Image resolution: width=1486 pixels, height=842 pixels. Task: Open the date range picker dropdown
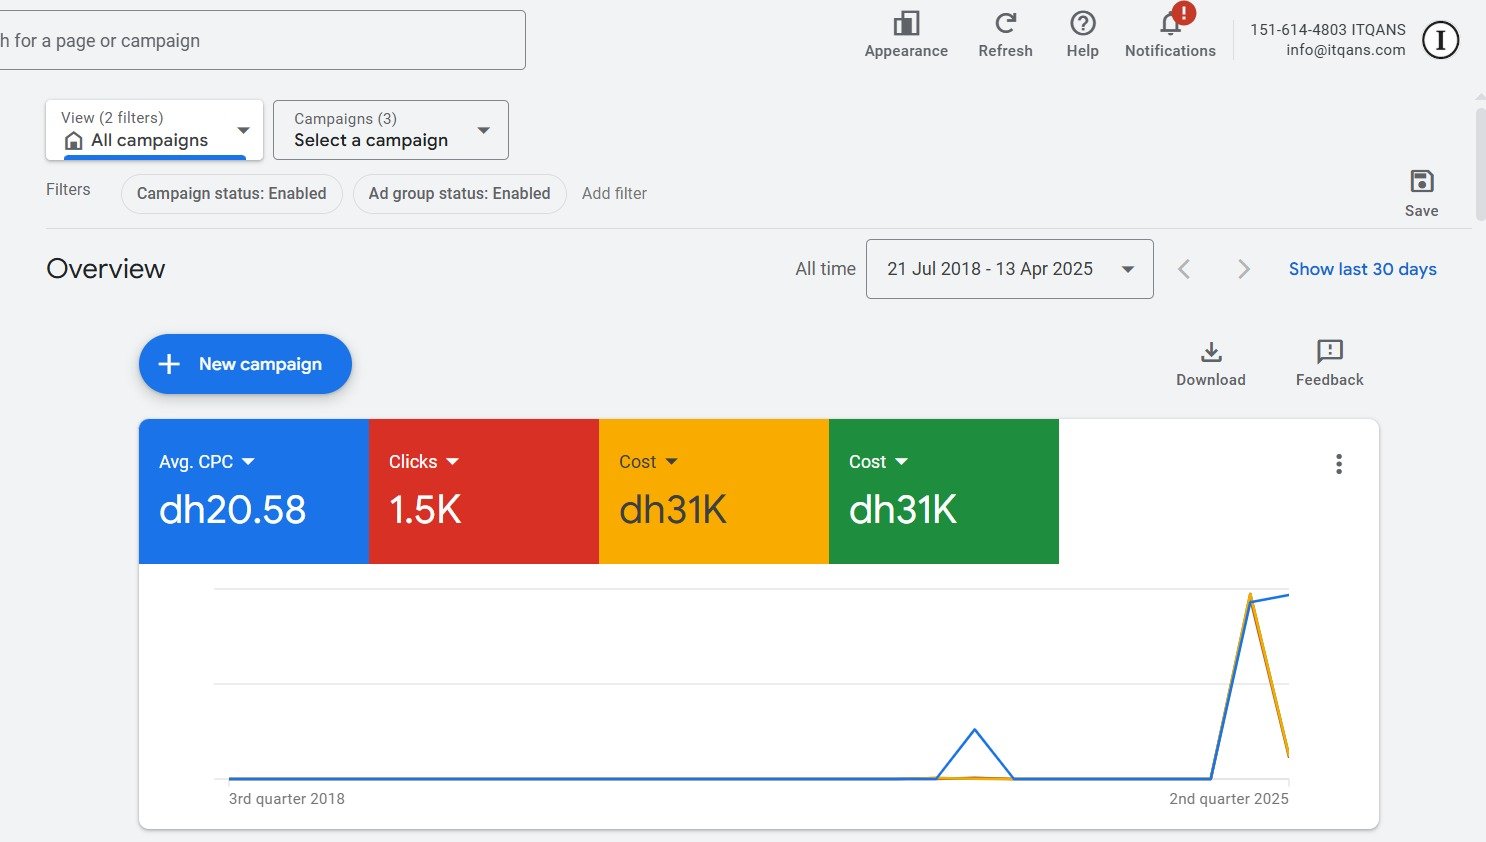pyautogui.click(x=1009, y=269)
